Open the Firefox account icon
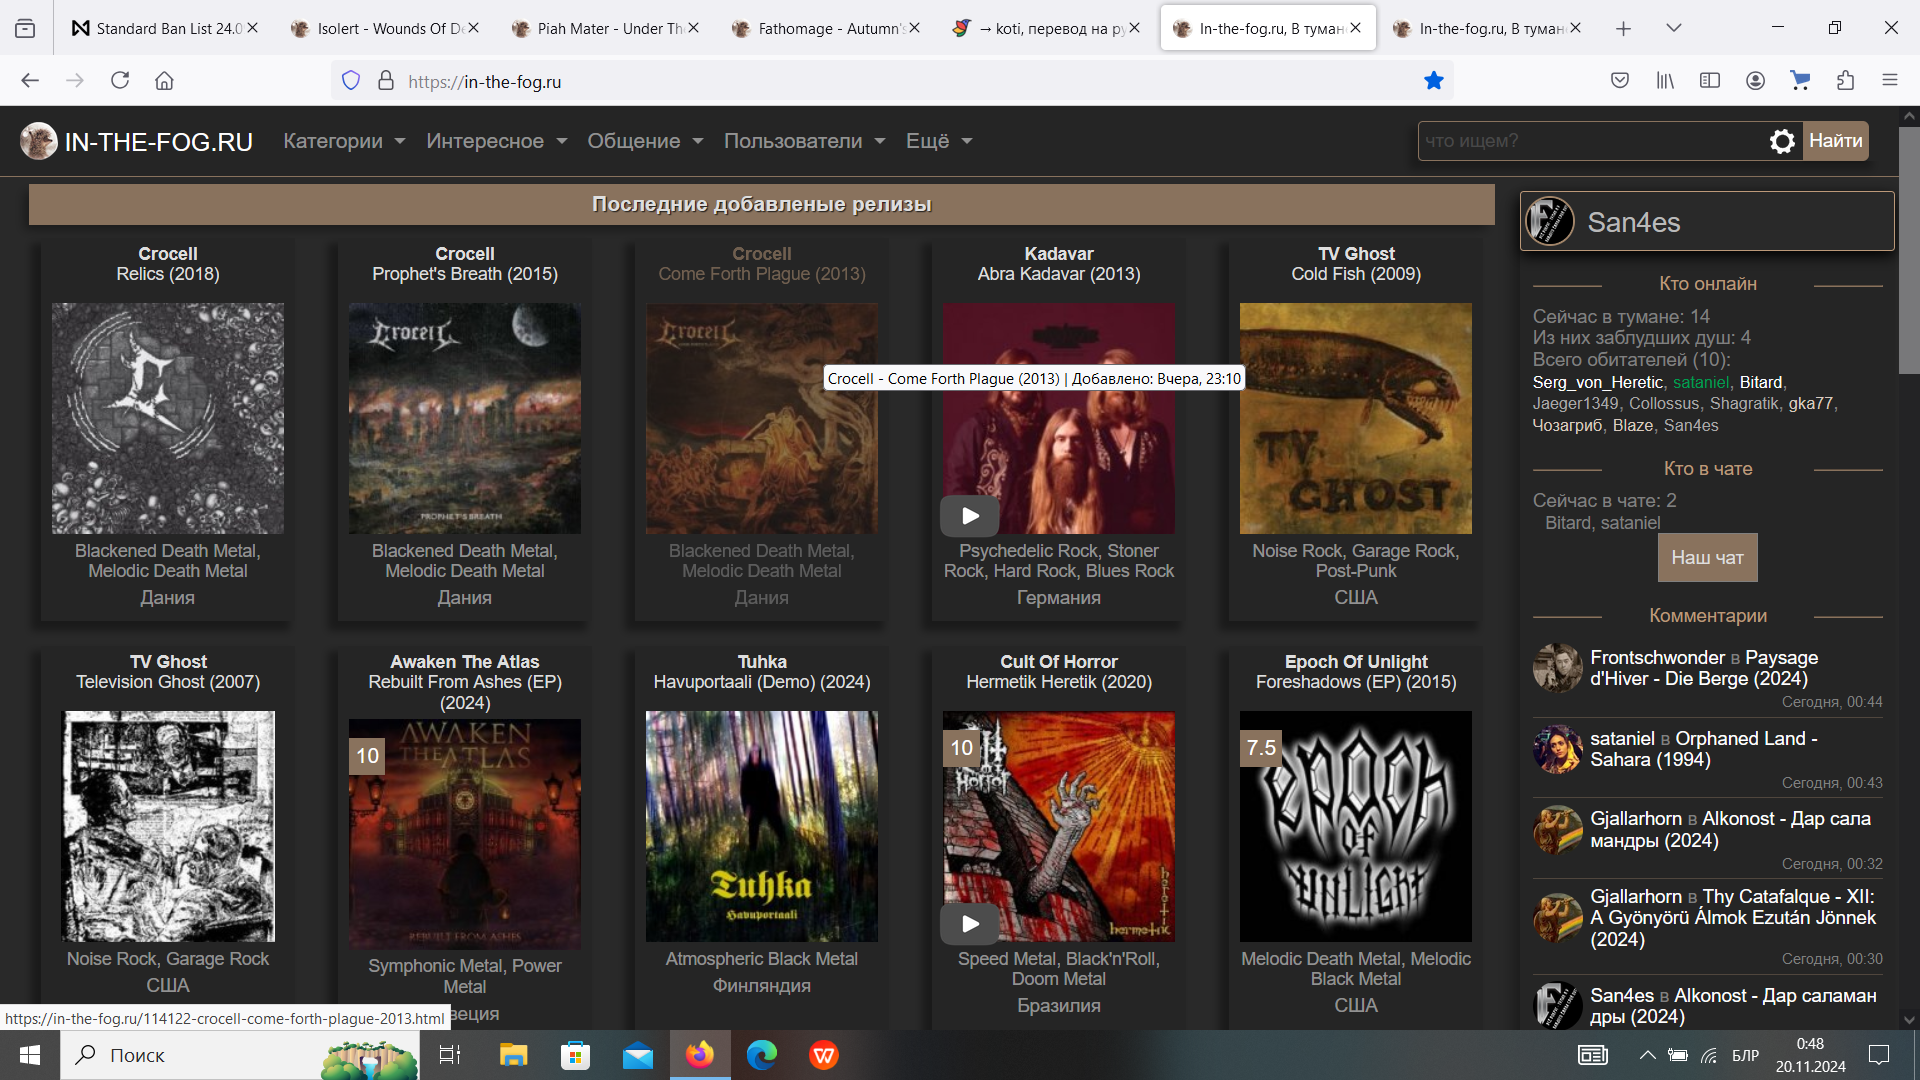Screen dimensions: 1920x1080 click(1755, 81)
